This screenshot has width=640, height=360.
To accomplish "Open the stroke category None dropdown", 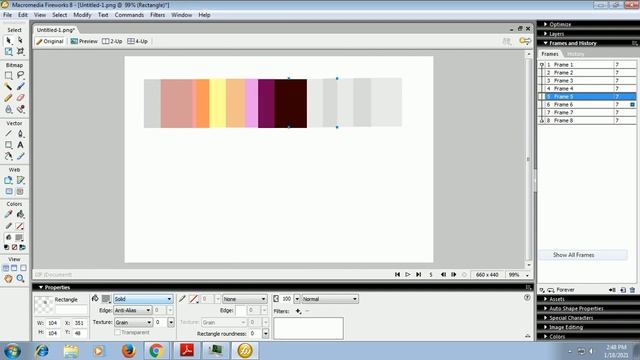I will [244, 299].
